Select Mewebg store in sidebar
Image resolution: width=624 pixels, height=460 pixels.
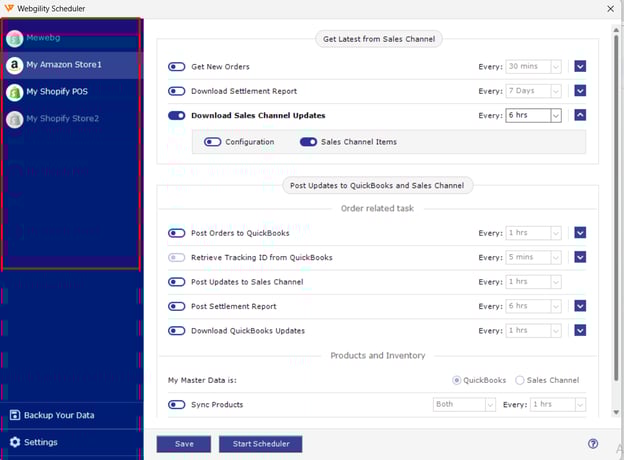(72, 39)
